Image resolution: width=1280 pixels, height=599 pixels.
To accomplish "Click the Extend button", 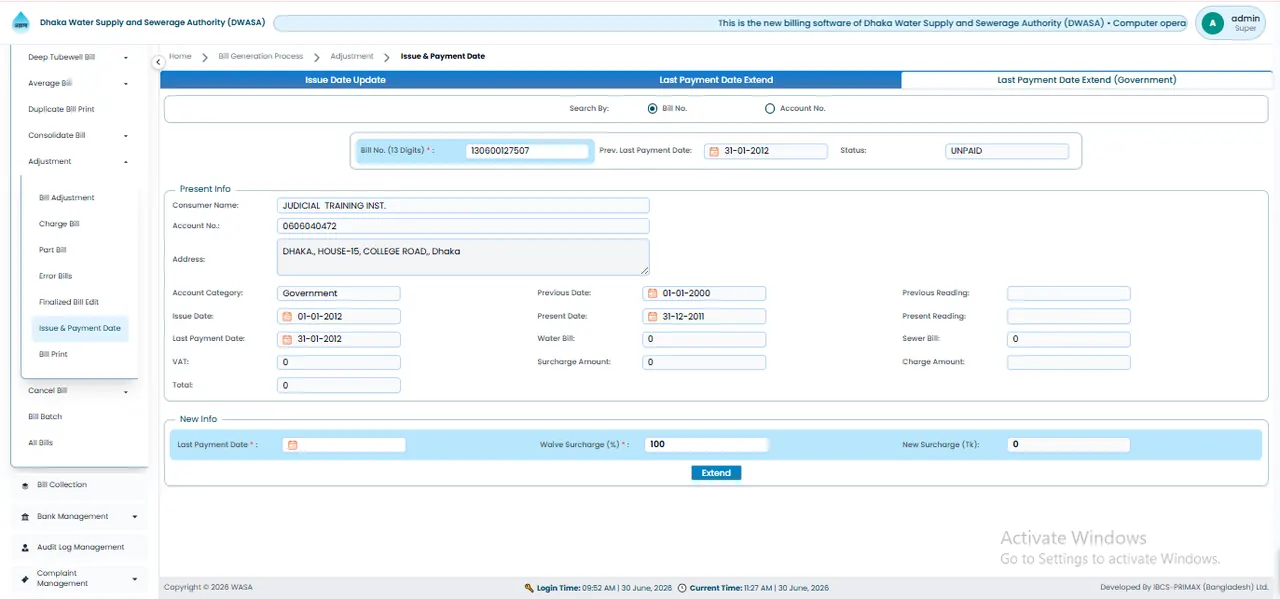I will coord(716,473).
